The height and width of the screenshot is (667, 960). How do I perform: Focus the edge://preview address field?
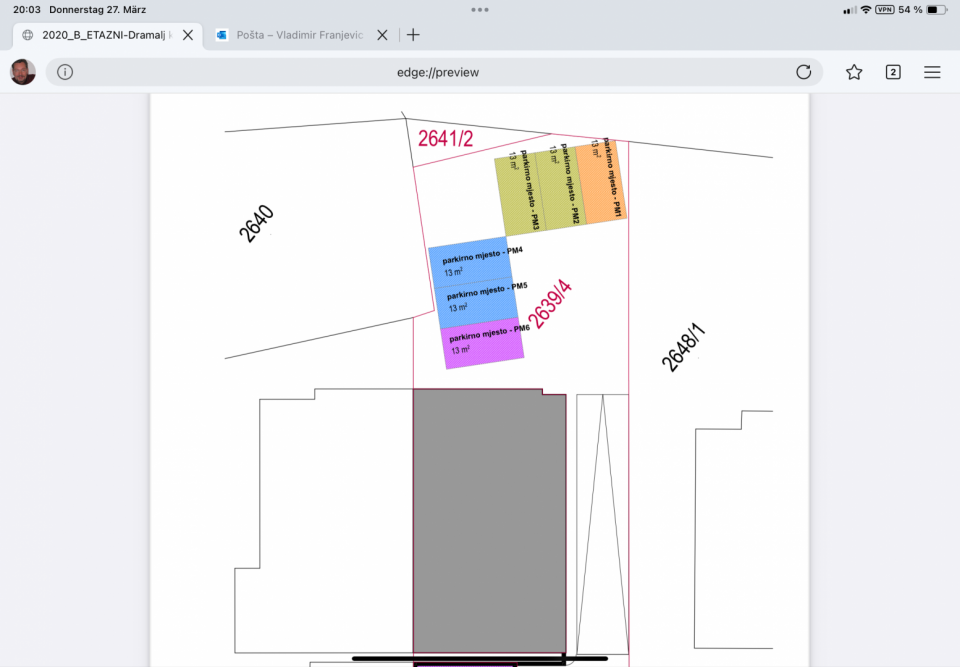point(438,72)
